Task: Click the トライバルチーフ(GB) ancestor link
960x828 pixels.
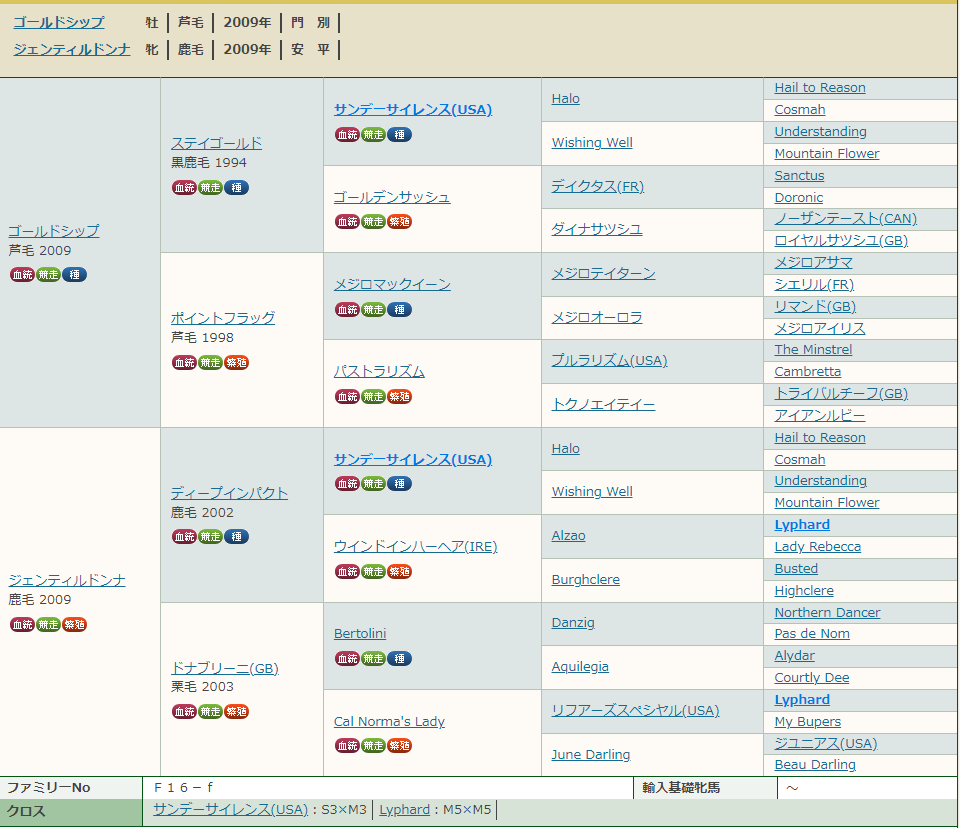Action: click(840, 393)
